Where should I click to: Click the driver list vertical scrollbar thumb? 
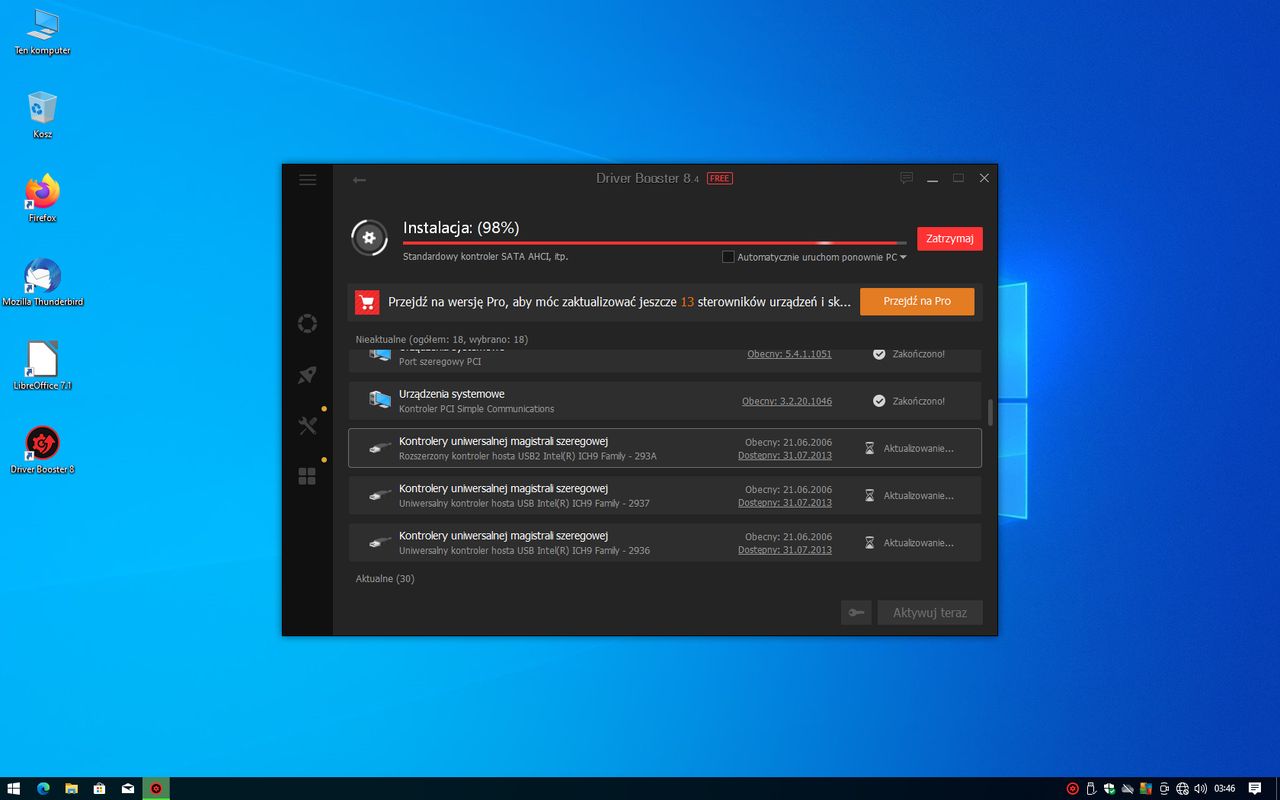point(990,412)
